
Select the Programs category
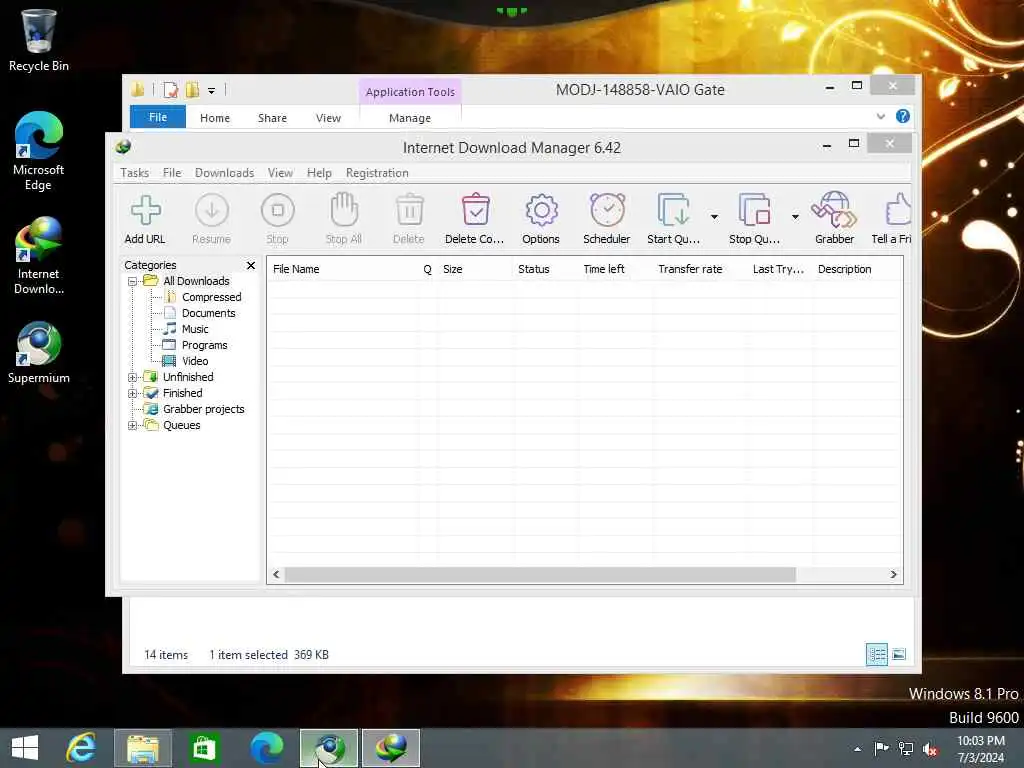(204, 345)
